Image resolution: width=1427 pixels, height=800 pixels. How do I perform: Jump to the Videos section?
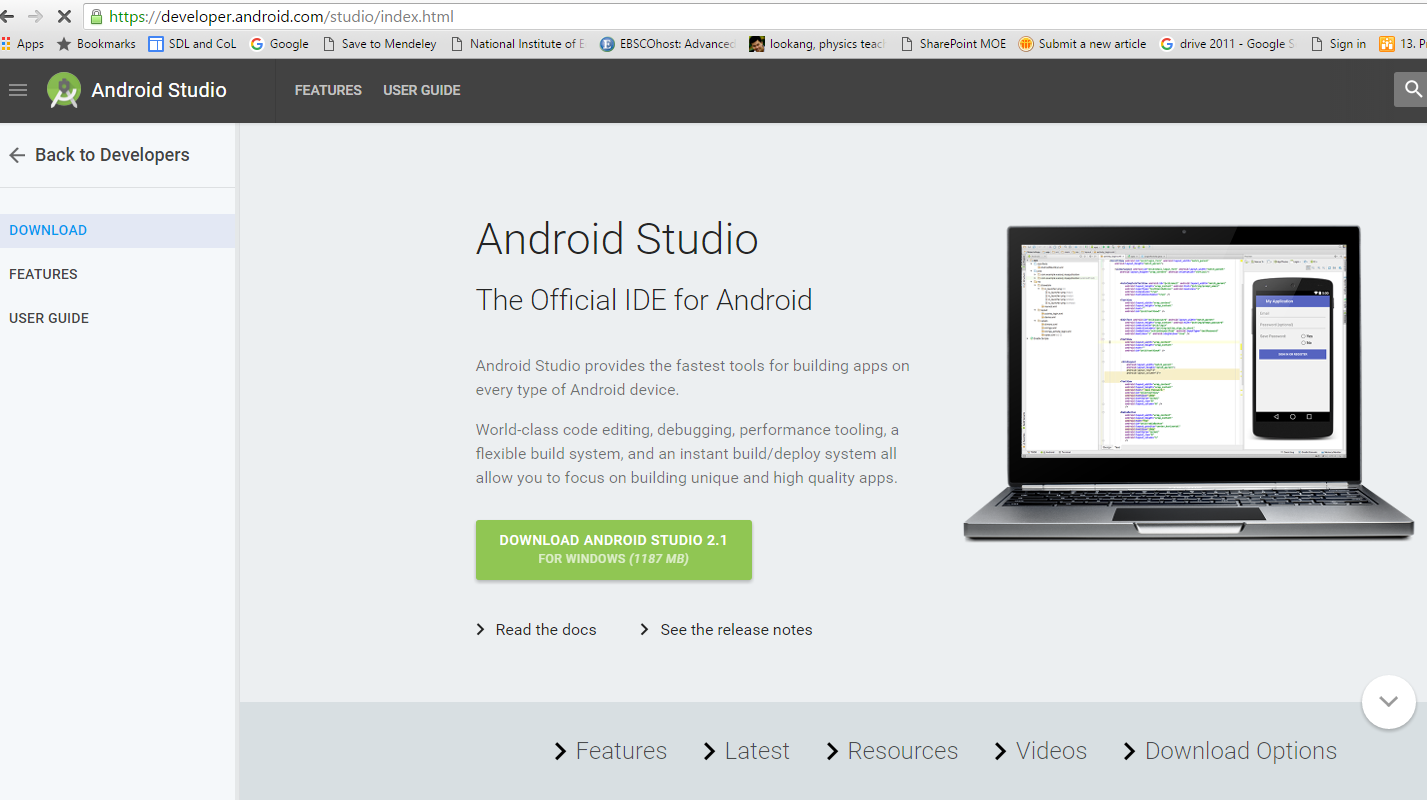(1040, 751)
